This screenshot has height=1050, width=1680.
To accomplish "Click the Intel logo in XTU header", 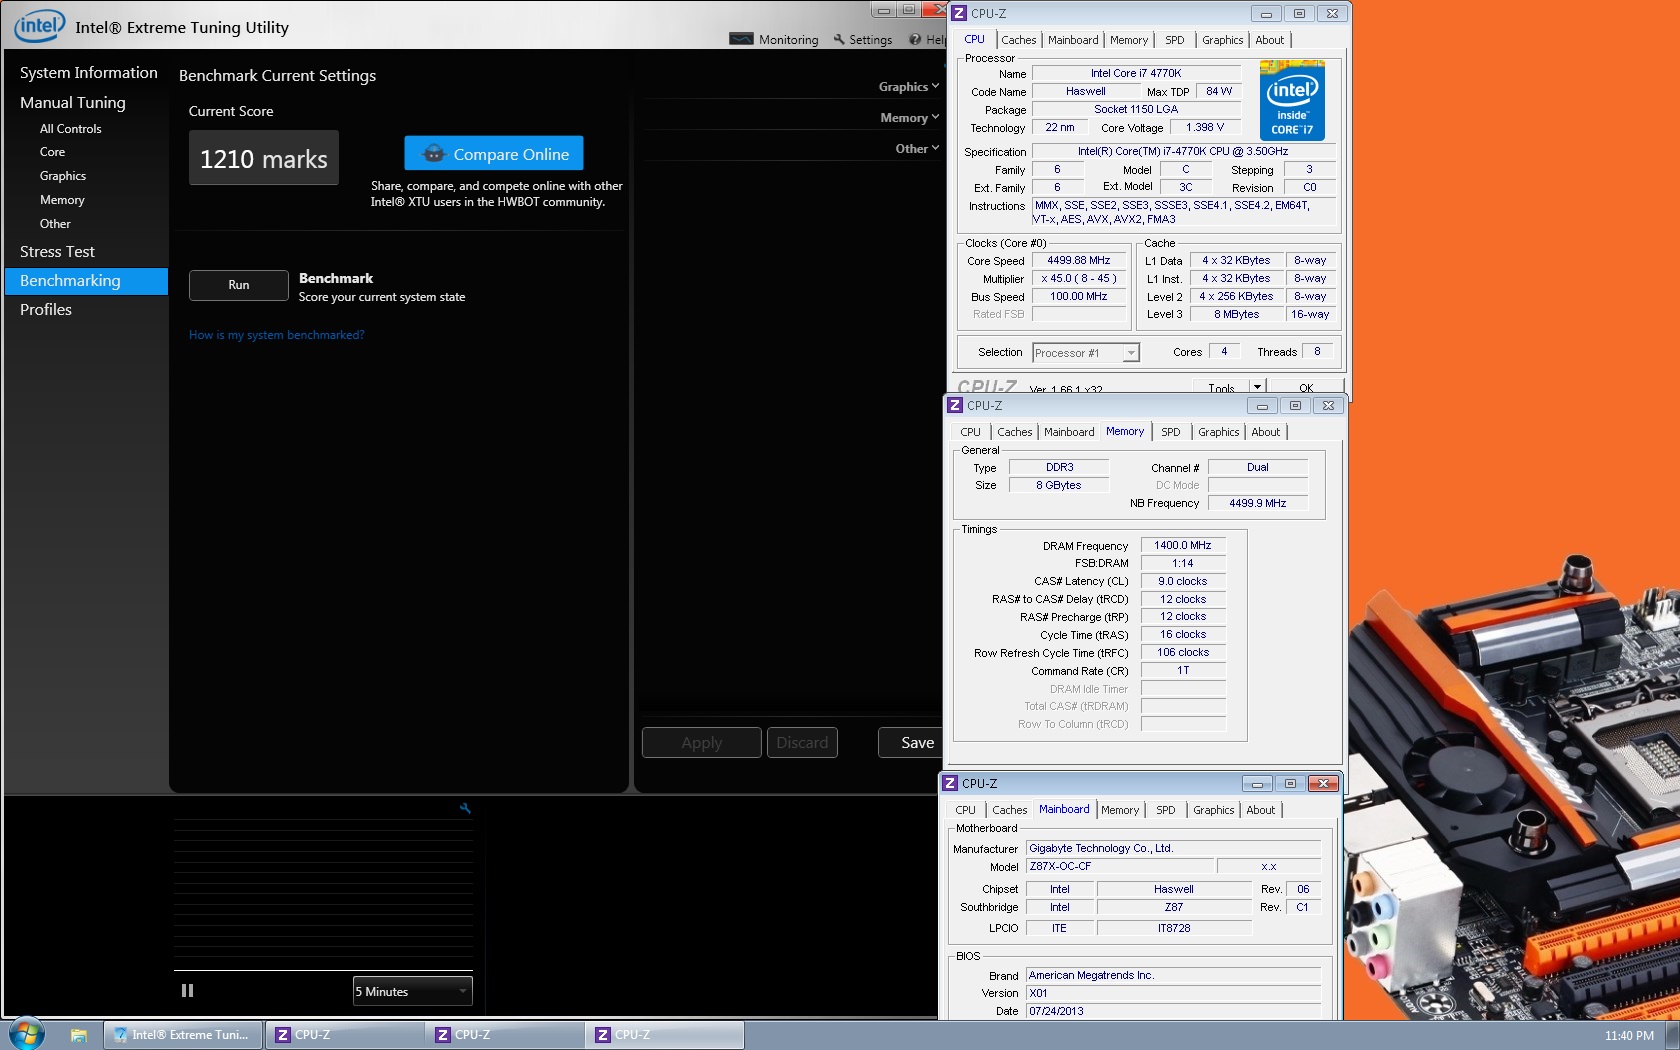I will [x=40, y=25].
